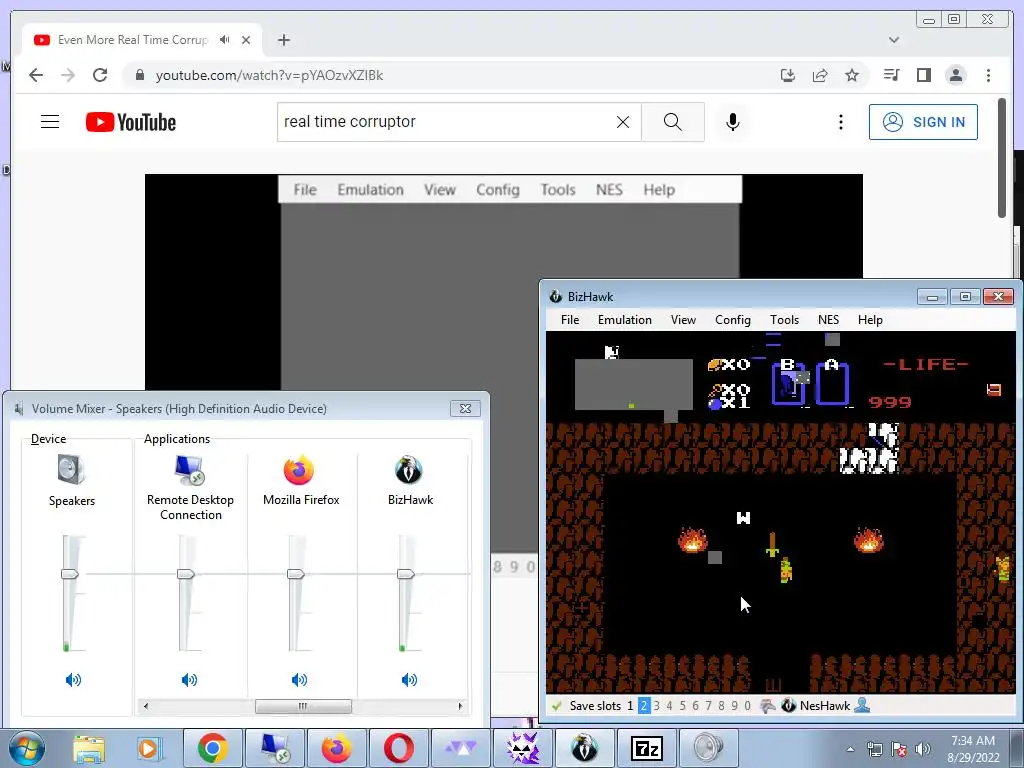The image size is (1024, 768).
Task: Open BizHawk's View menu
Action: 683,319
